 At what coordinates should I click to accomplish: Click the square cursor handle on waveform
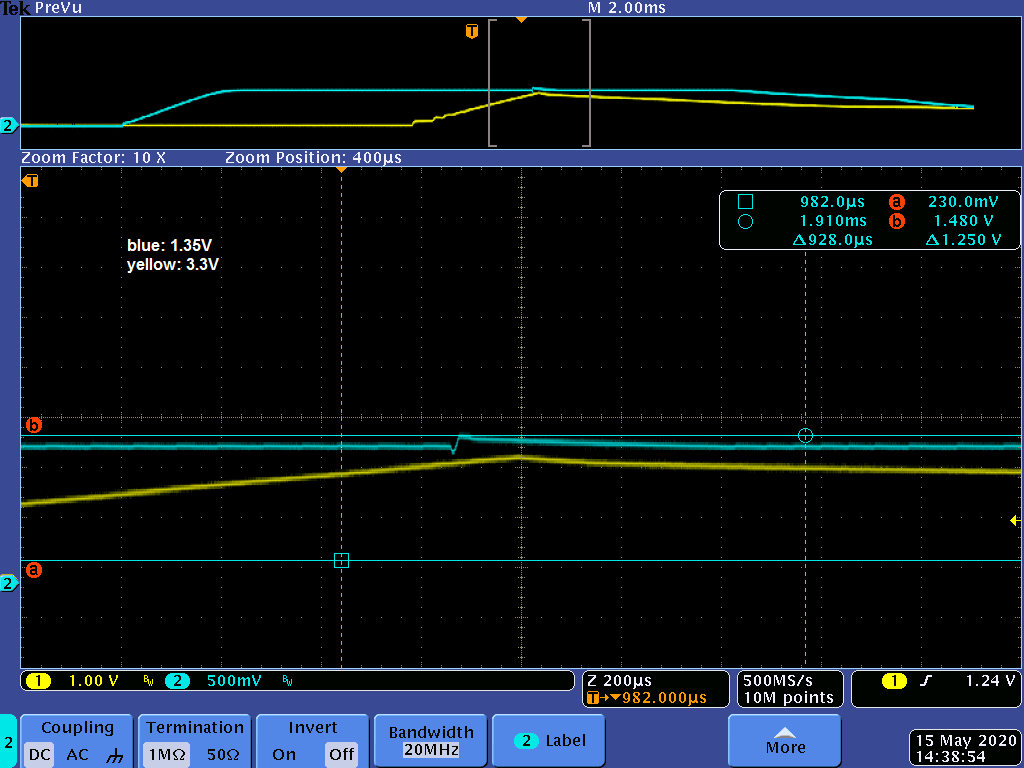click(x=342, y=560)
